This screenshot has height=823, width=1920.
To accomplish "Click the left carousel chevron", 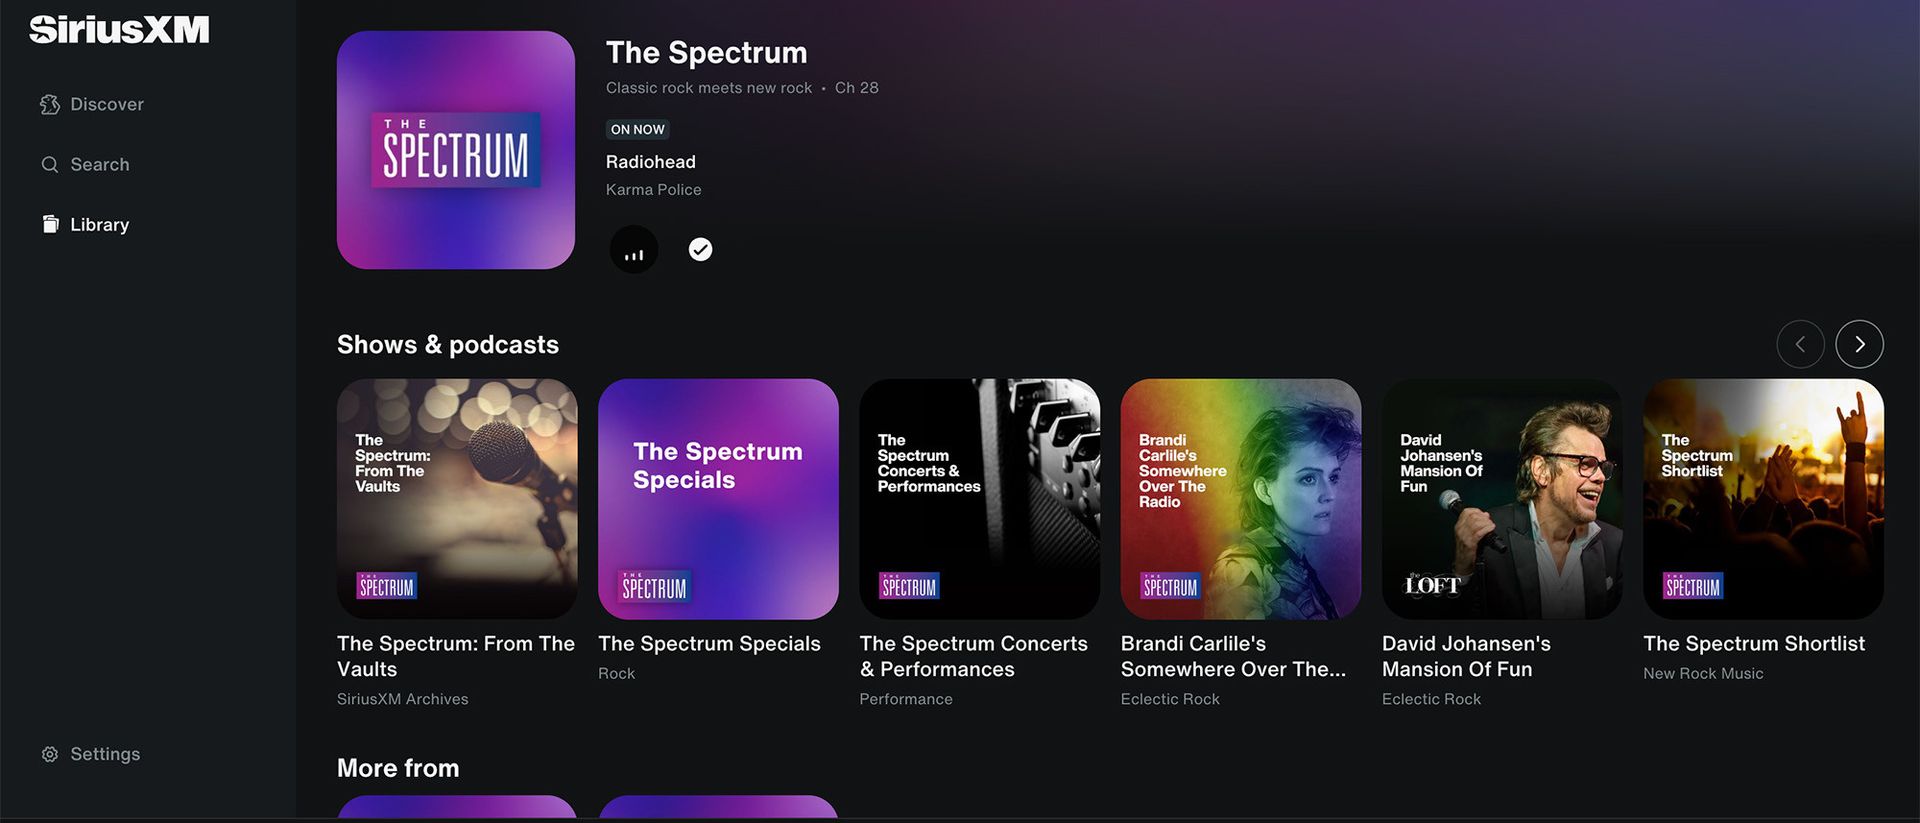I will (1800, 343).
